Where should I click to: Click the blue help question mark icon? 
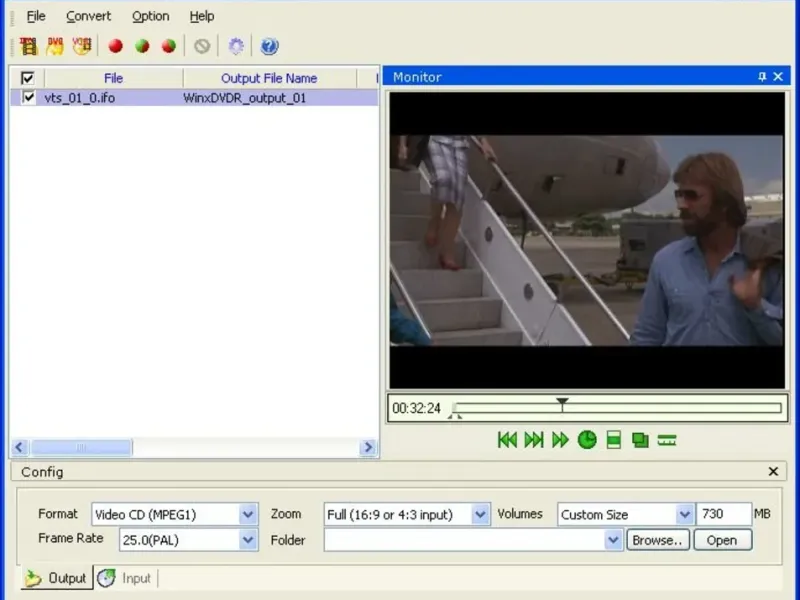(269, 46)
